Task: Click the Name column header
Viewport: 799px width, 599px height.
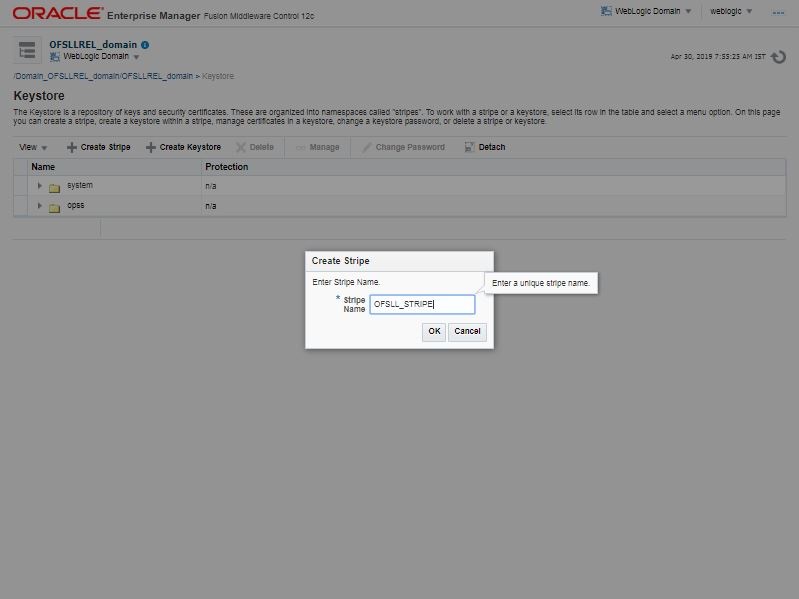Action: (x=115, y=167)
